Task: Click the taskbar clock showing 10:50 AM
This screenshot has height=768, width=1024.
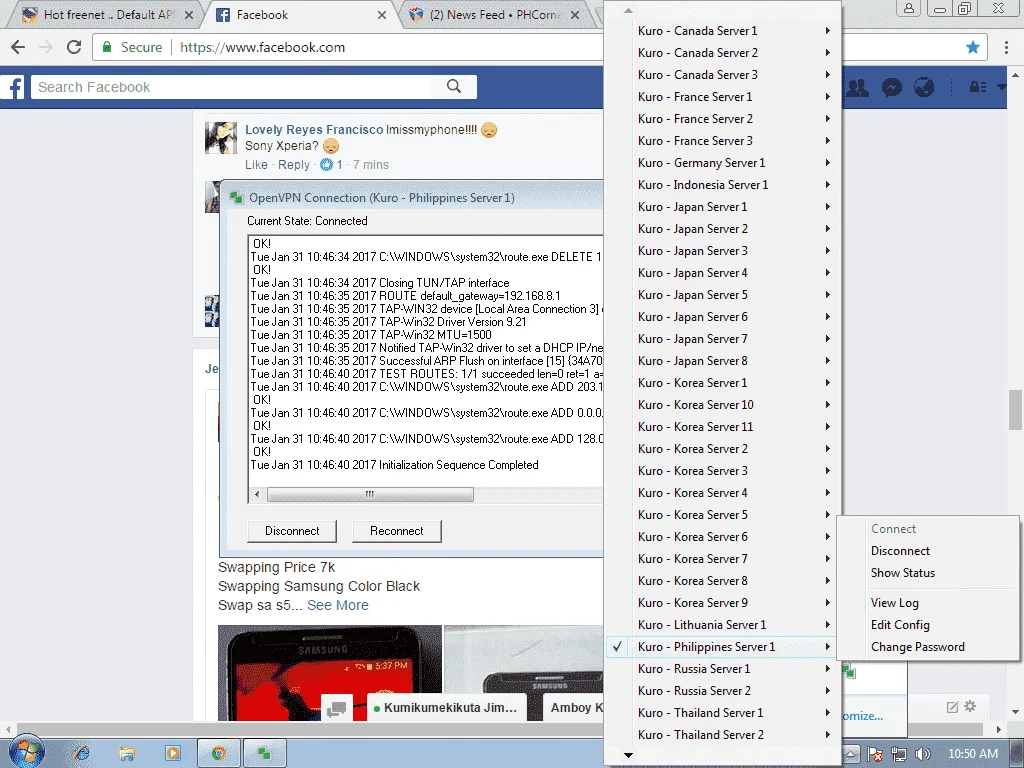Action: tap(973, 754)
